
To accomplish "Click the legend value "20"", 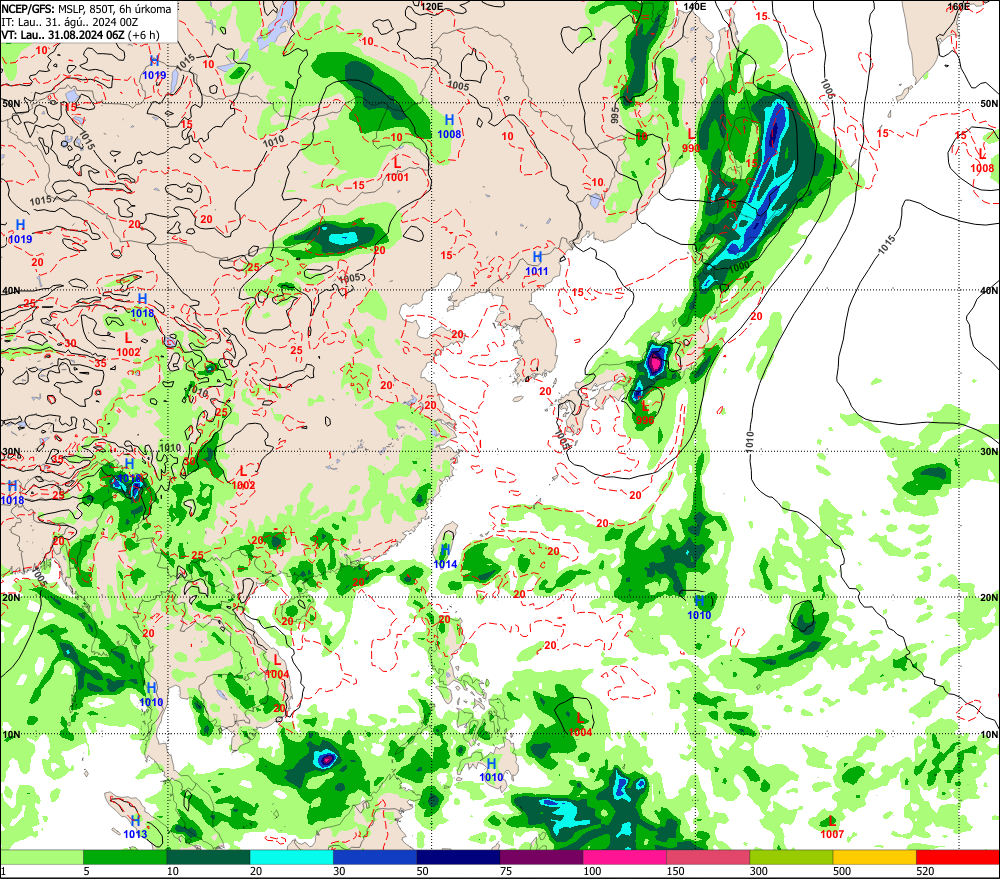I will (x=255, y=871).
